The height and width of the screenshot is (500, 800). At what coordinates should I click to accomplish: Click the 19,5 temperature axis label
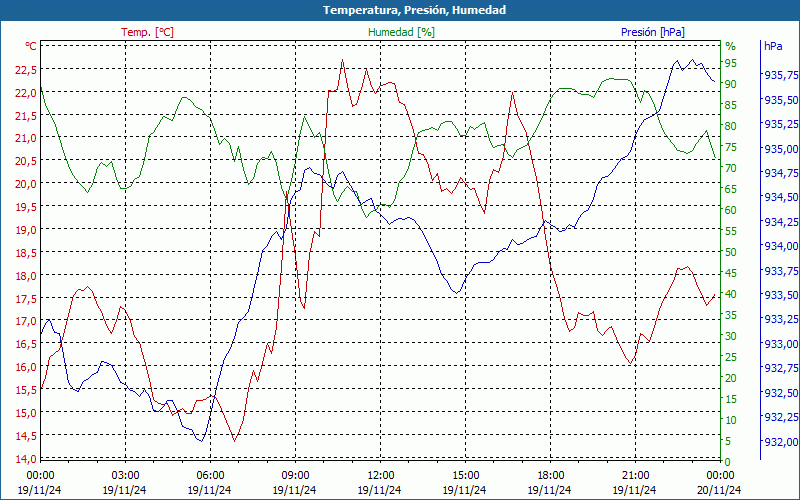26,207
